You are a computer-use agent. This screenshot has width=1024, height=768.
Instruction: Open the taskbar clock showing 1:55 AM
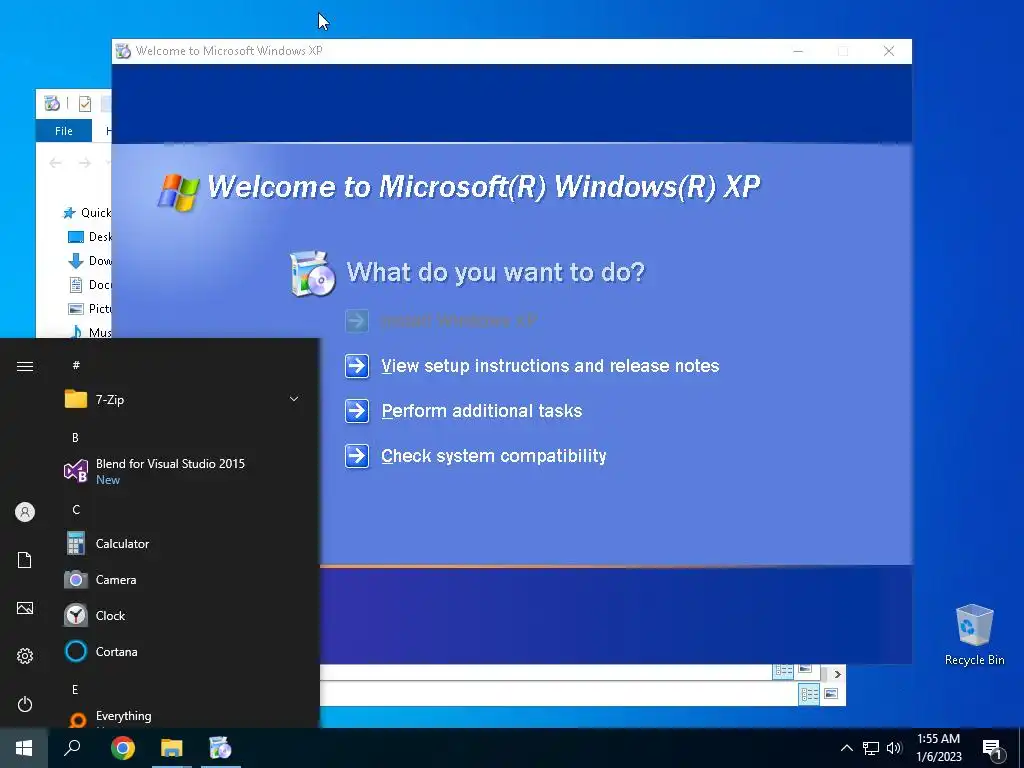click(x=938, y=748)
